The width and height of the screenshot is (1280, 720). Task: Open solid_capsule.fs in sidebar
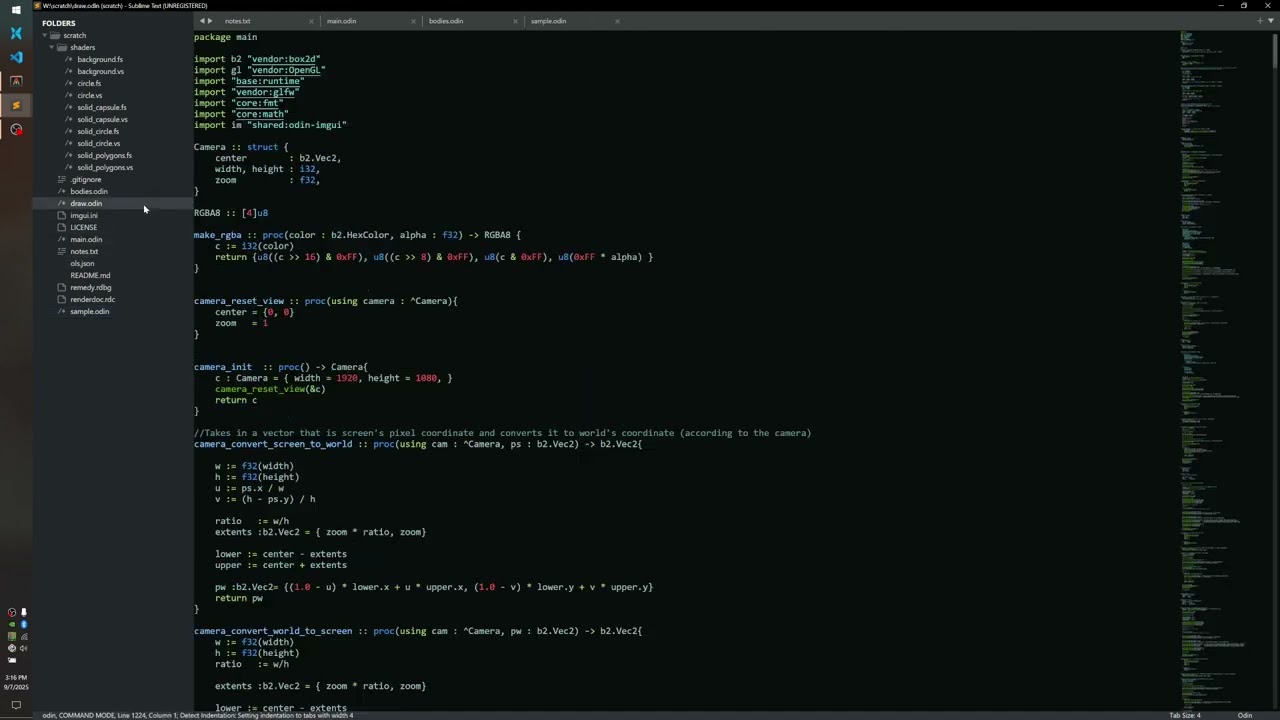click(x=101, y=107)
